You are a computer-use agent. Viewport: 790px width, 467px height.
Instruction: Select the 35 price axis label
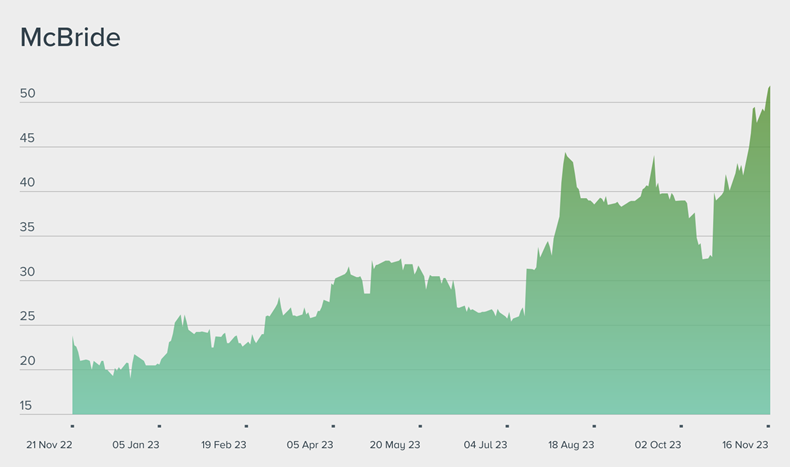click(27, 228)
